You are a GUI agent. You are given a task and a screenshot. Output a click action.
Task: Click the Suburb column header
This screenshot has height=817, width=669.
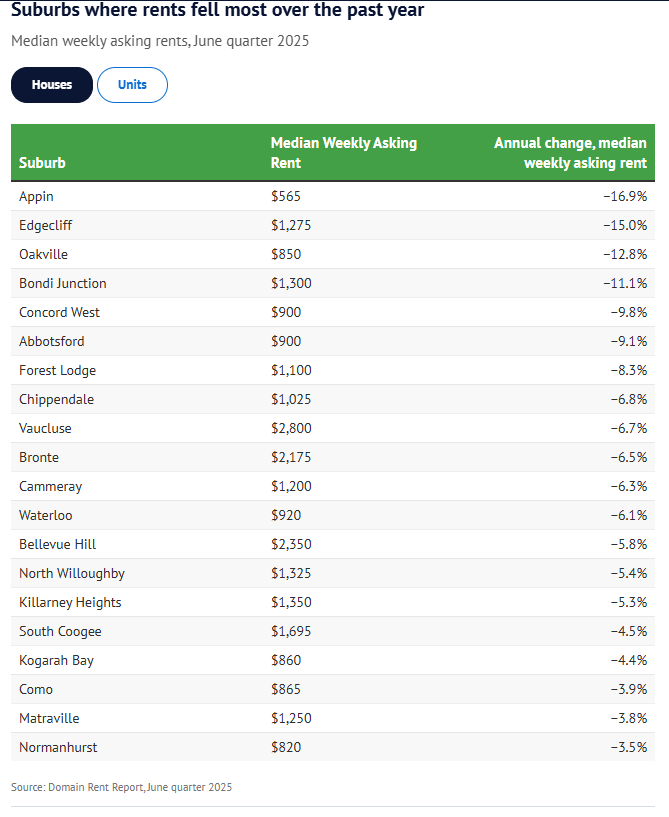click(x=42, y=163)
